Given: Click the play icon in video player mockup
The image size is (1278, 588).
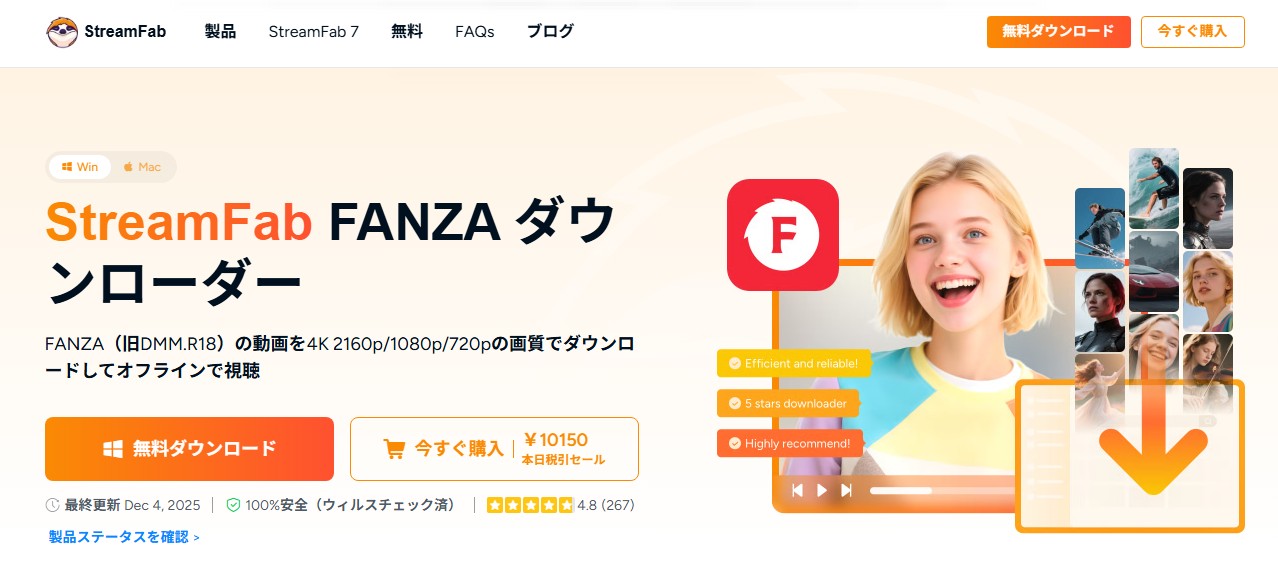Looking at the screenshot, I should [822, 490].
